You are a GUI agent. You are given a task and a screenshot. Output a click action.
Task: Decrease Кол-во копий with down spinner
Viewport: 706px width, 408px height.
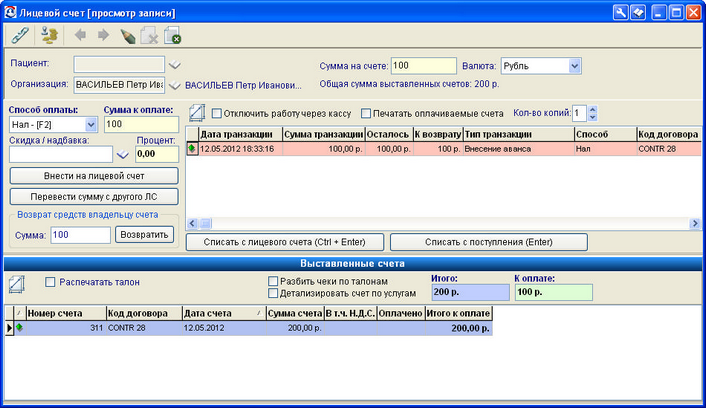click(x=593, y=117)
